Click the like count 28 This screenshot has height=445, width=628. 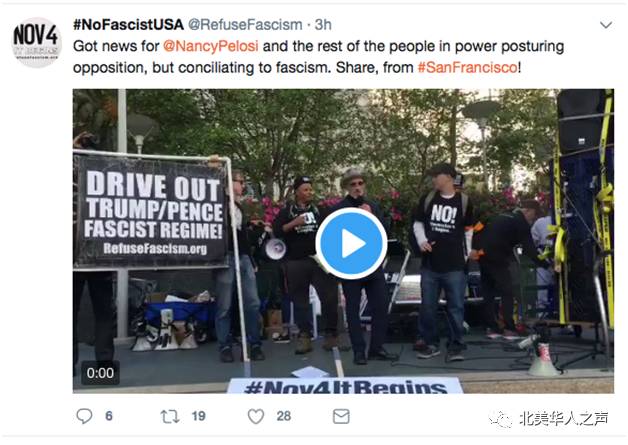(x=284, y=416)
